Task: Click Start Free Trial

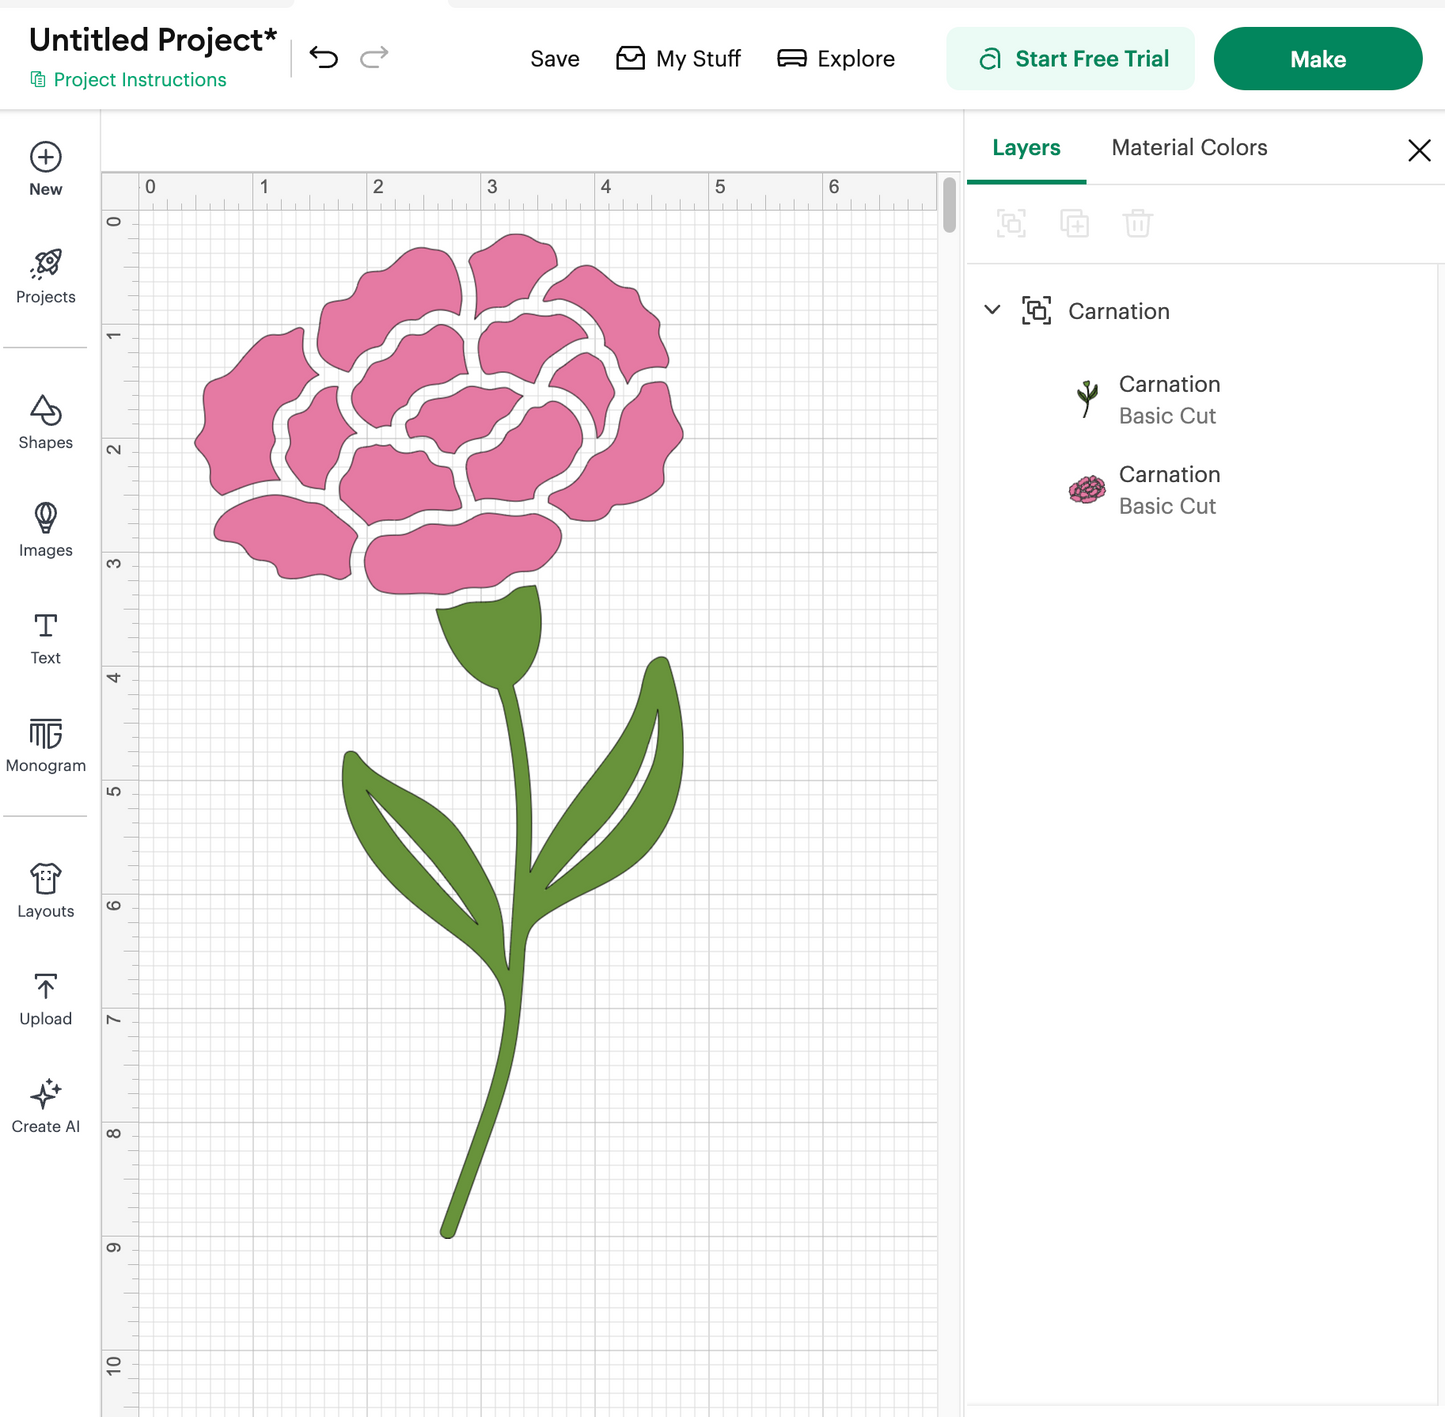Action: pyautogui.click(x=1070, y=59)
